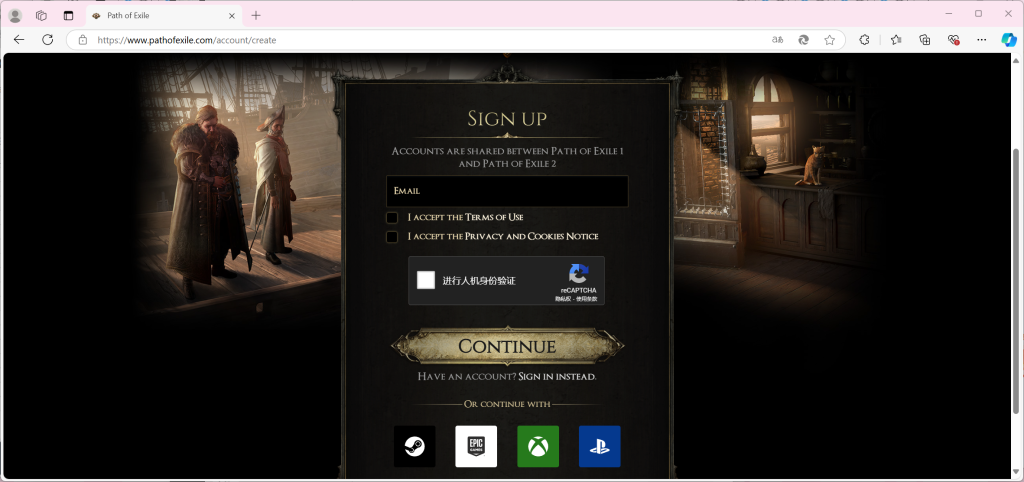
Task: Open the Settings and more menu
Action: pos(982,40)
